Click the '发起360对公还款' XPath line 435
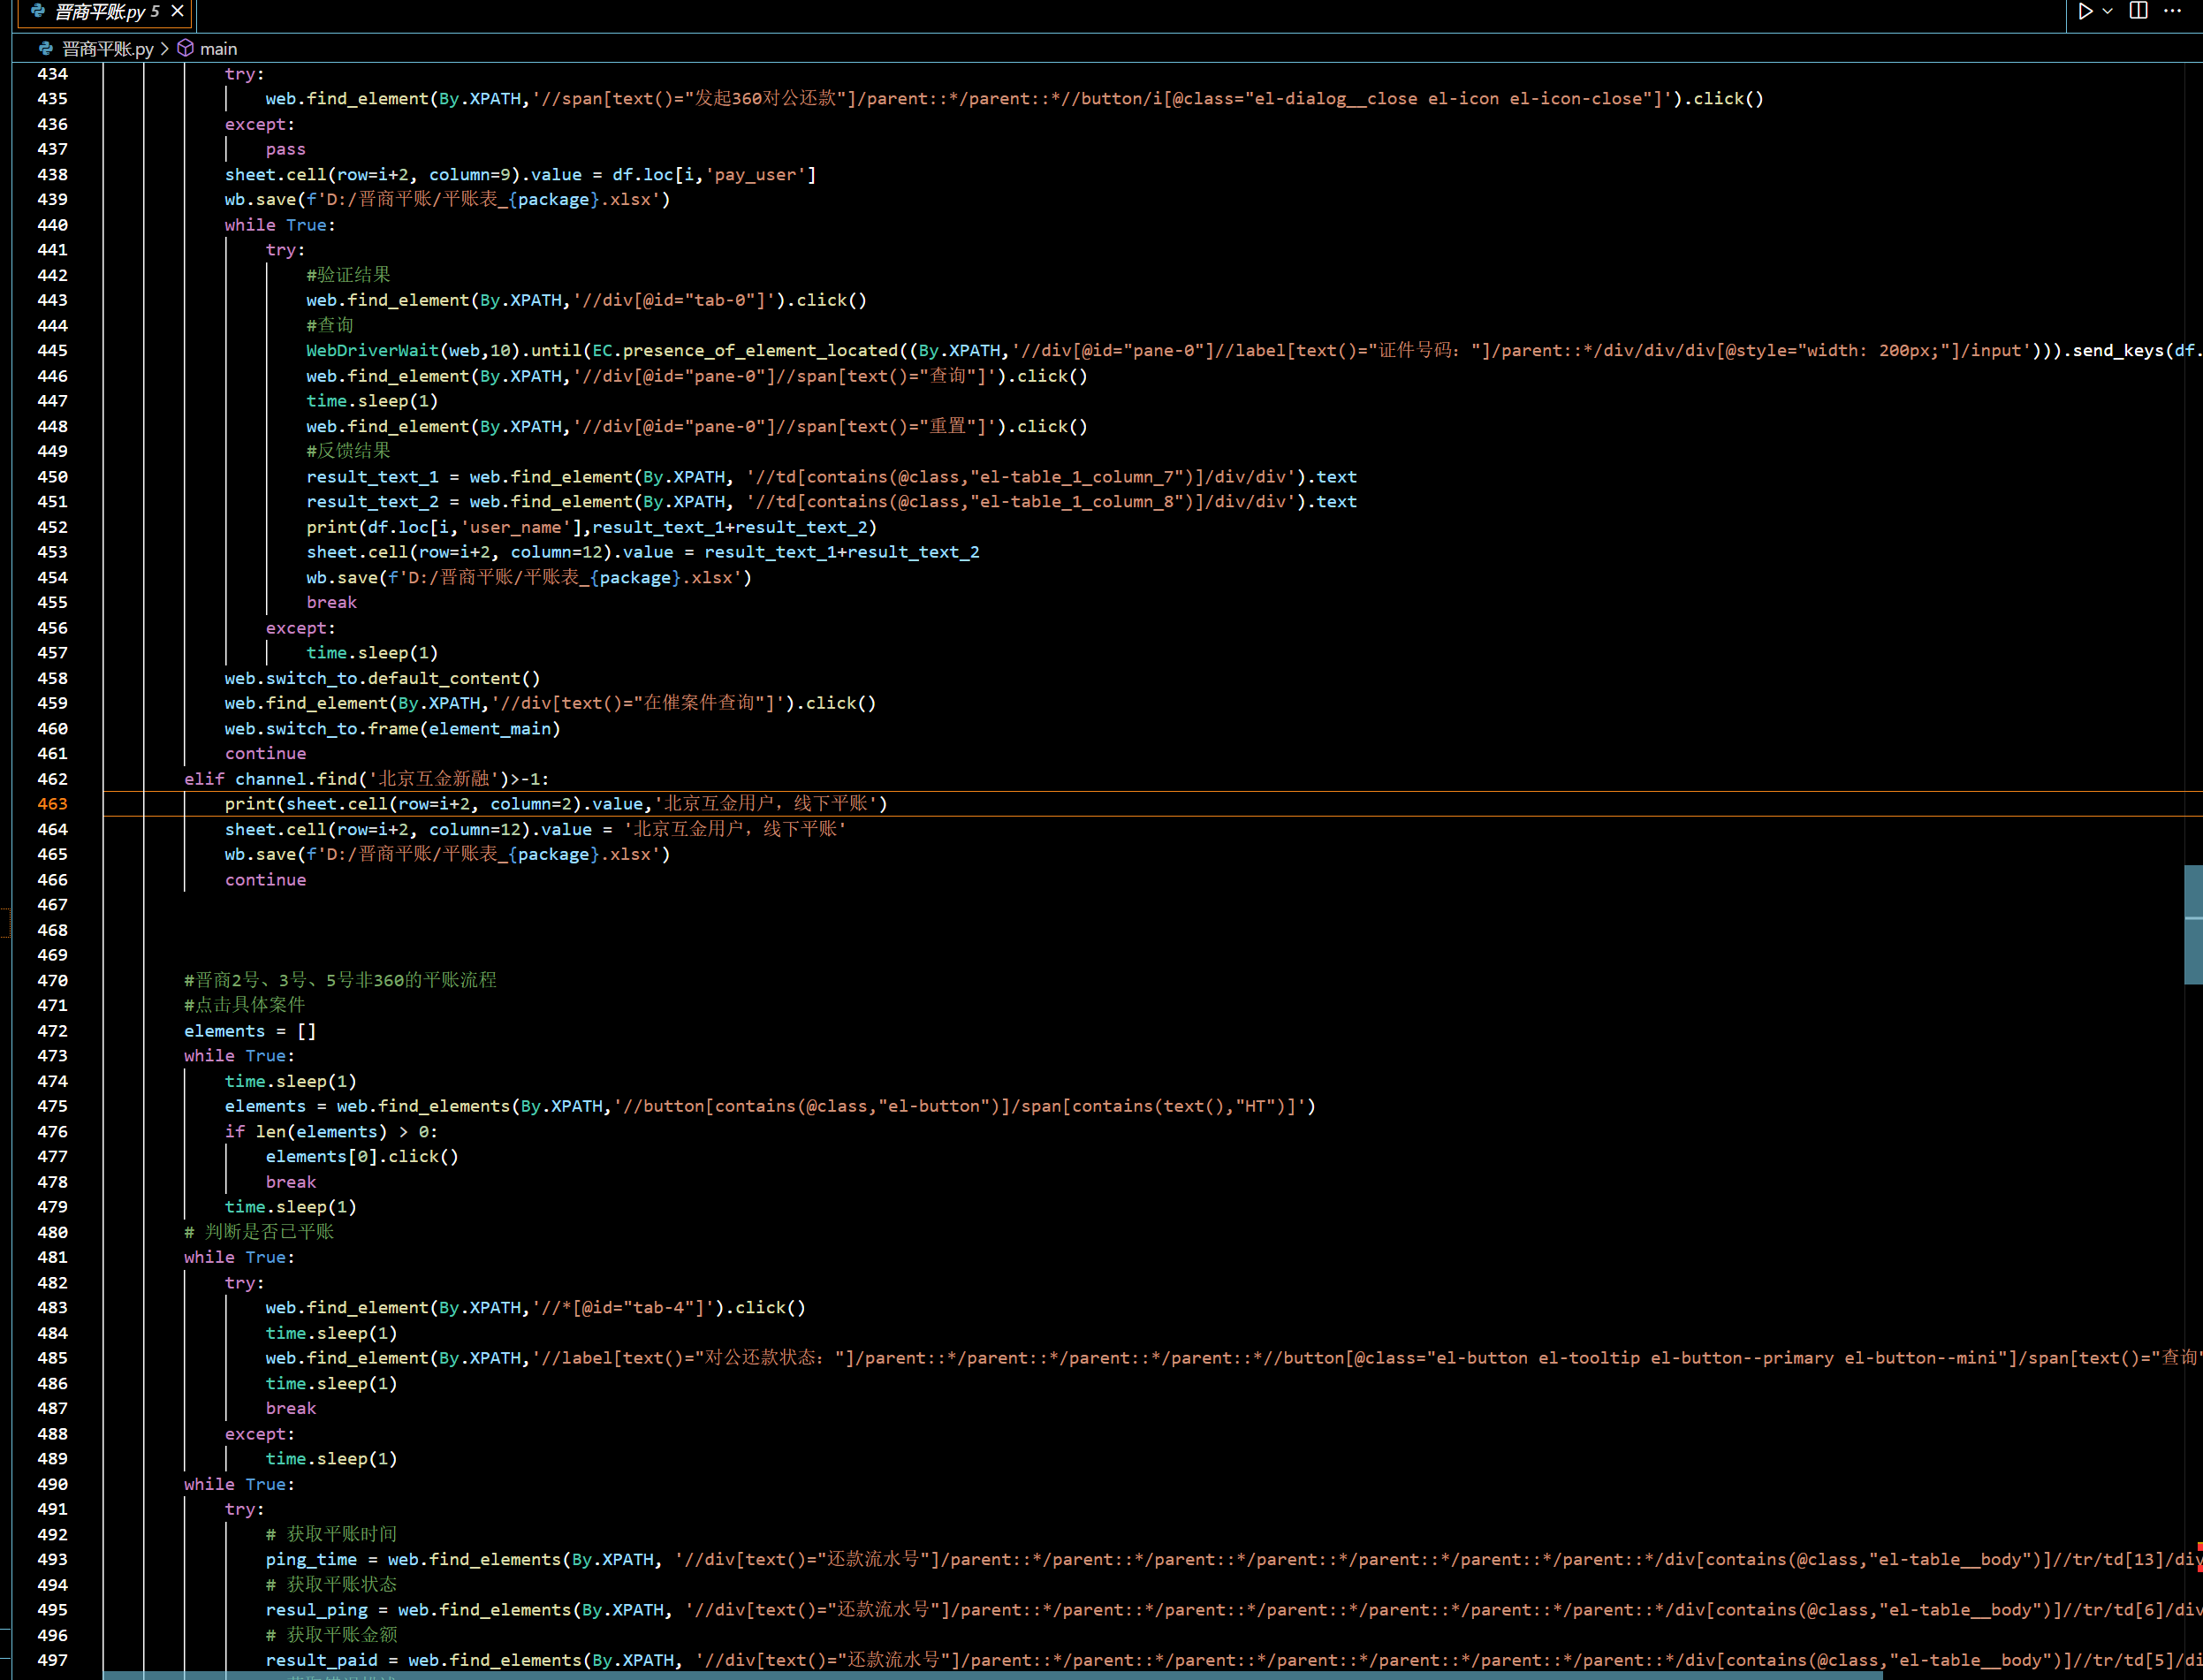The width and height of the screenshot is (2203, 1680). point(1014,99)
